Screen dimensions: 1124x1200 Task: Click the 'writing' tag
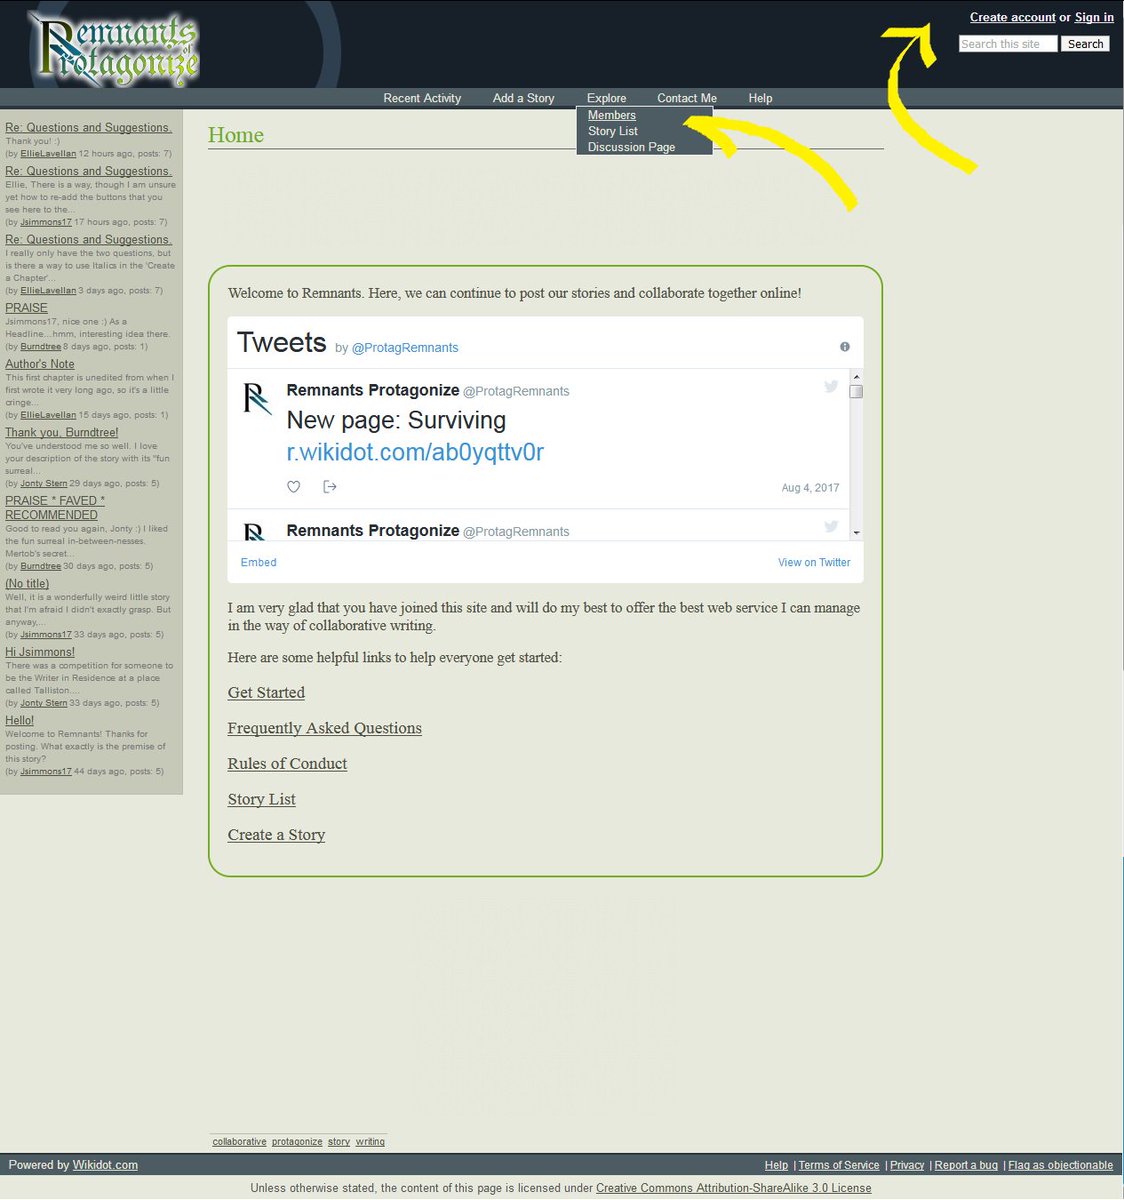point(370,1141)
